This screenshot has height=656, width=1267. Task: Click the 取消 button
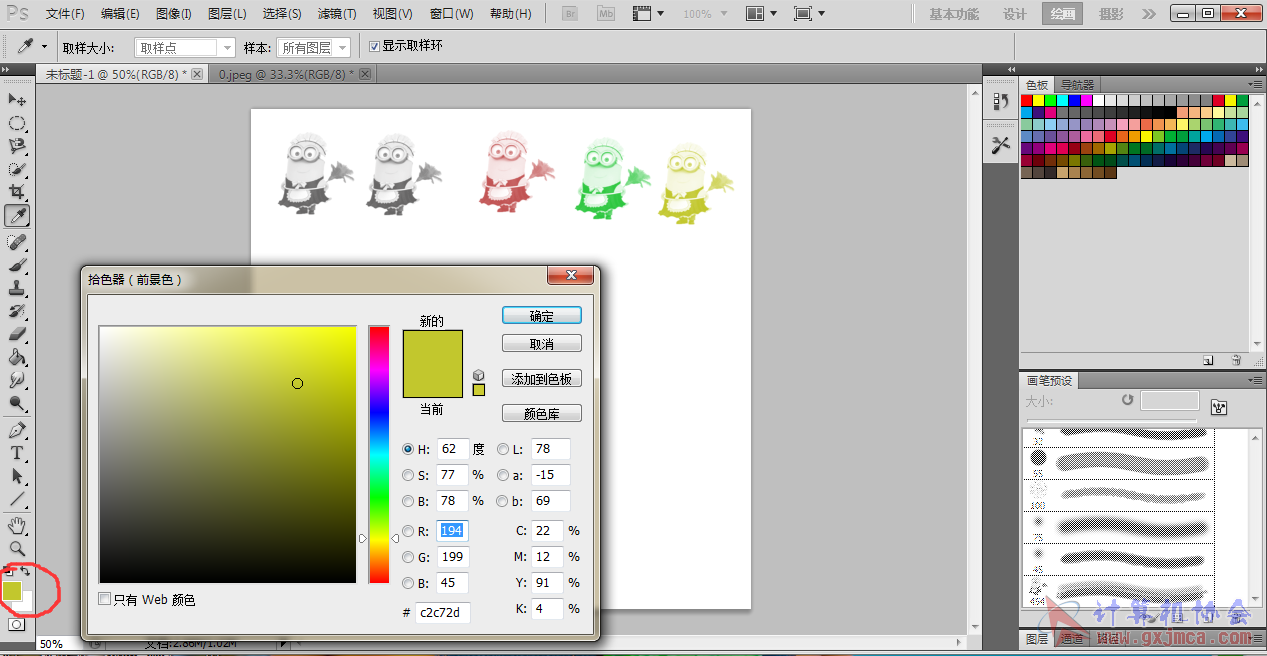point(541,343)
